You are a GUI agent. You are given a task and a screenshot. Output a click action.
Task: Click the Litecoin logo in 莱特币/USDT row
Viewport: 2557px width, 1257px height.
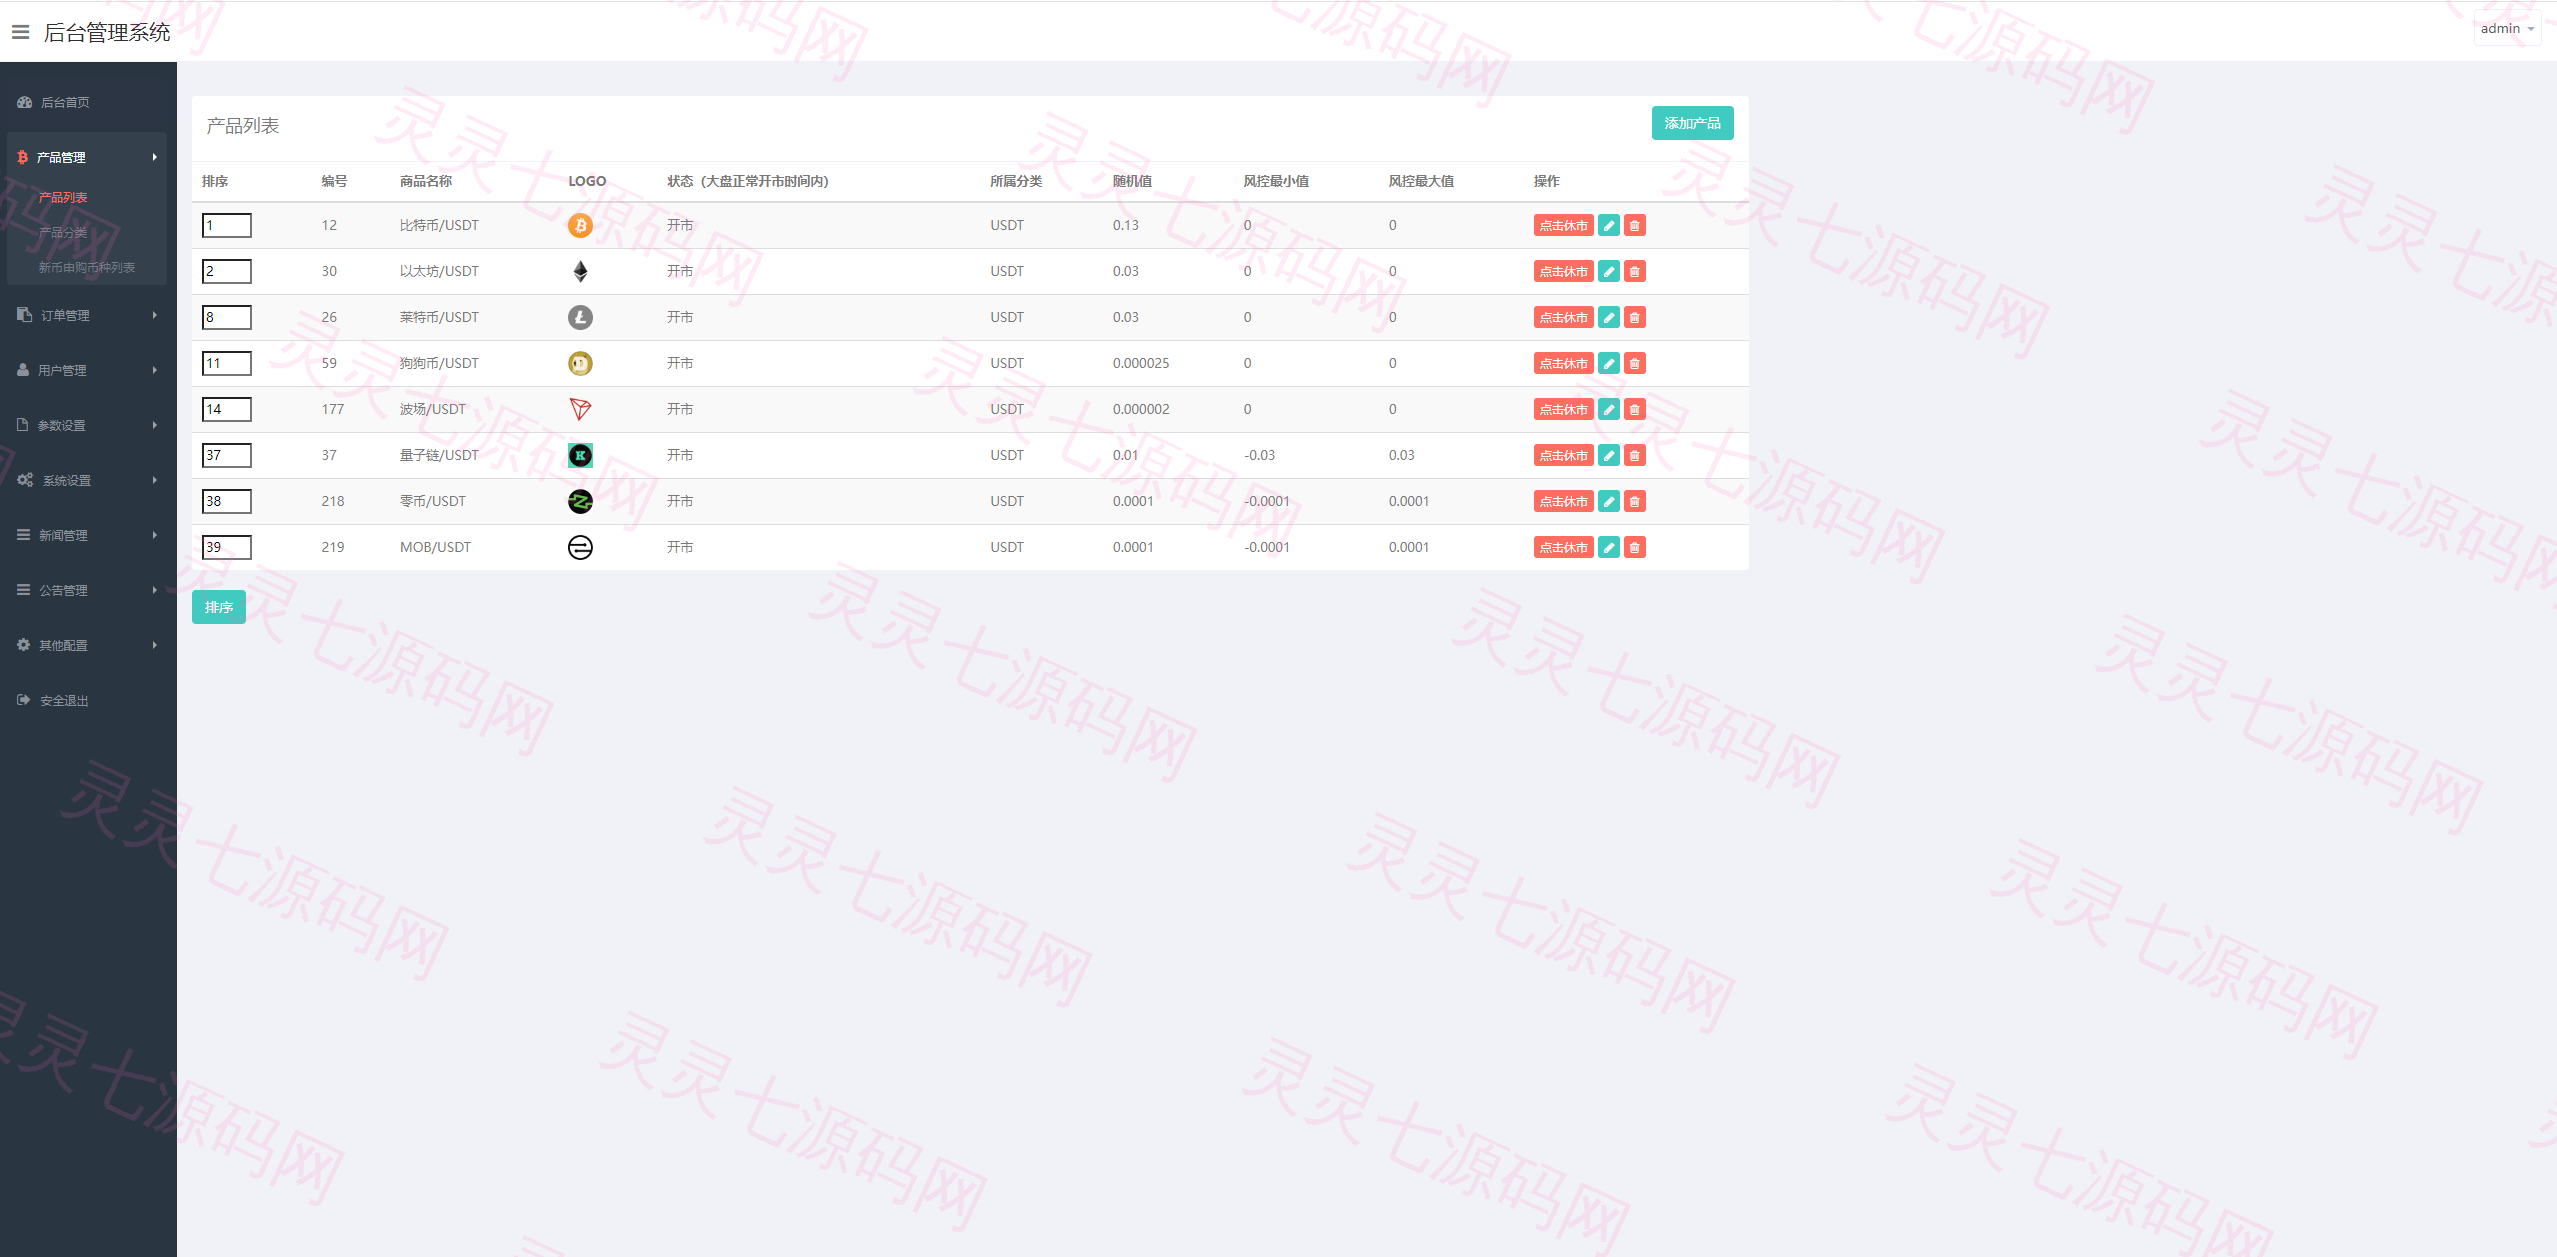click(580, 317)
